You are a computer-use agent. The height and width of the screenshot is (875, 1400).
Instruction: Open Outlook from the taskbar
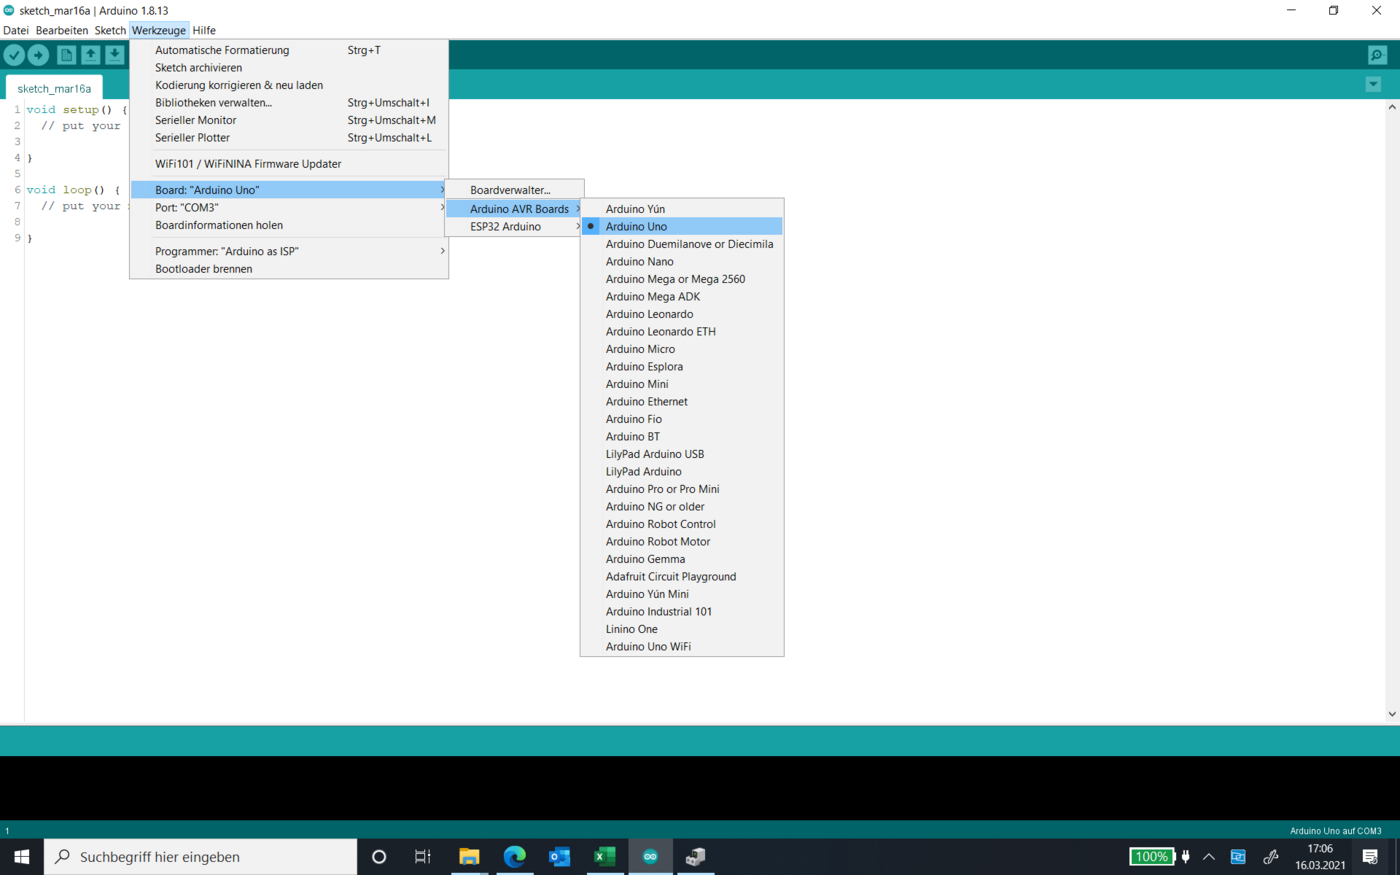tap(559, 856)
